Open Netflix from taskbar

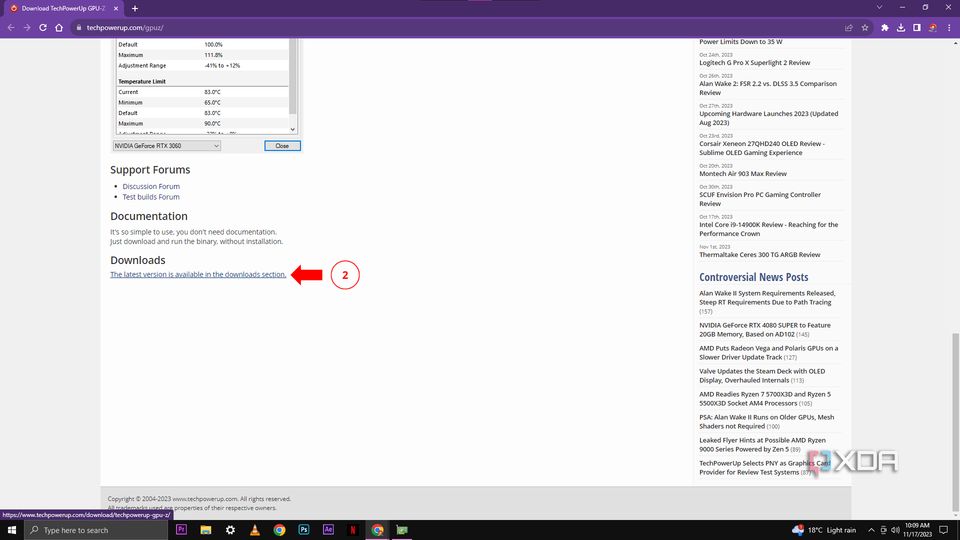[x=353, y=530]
